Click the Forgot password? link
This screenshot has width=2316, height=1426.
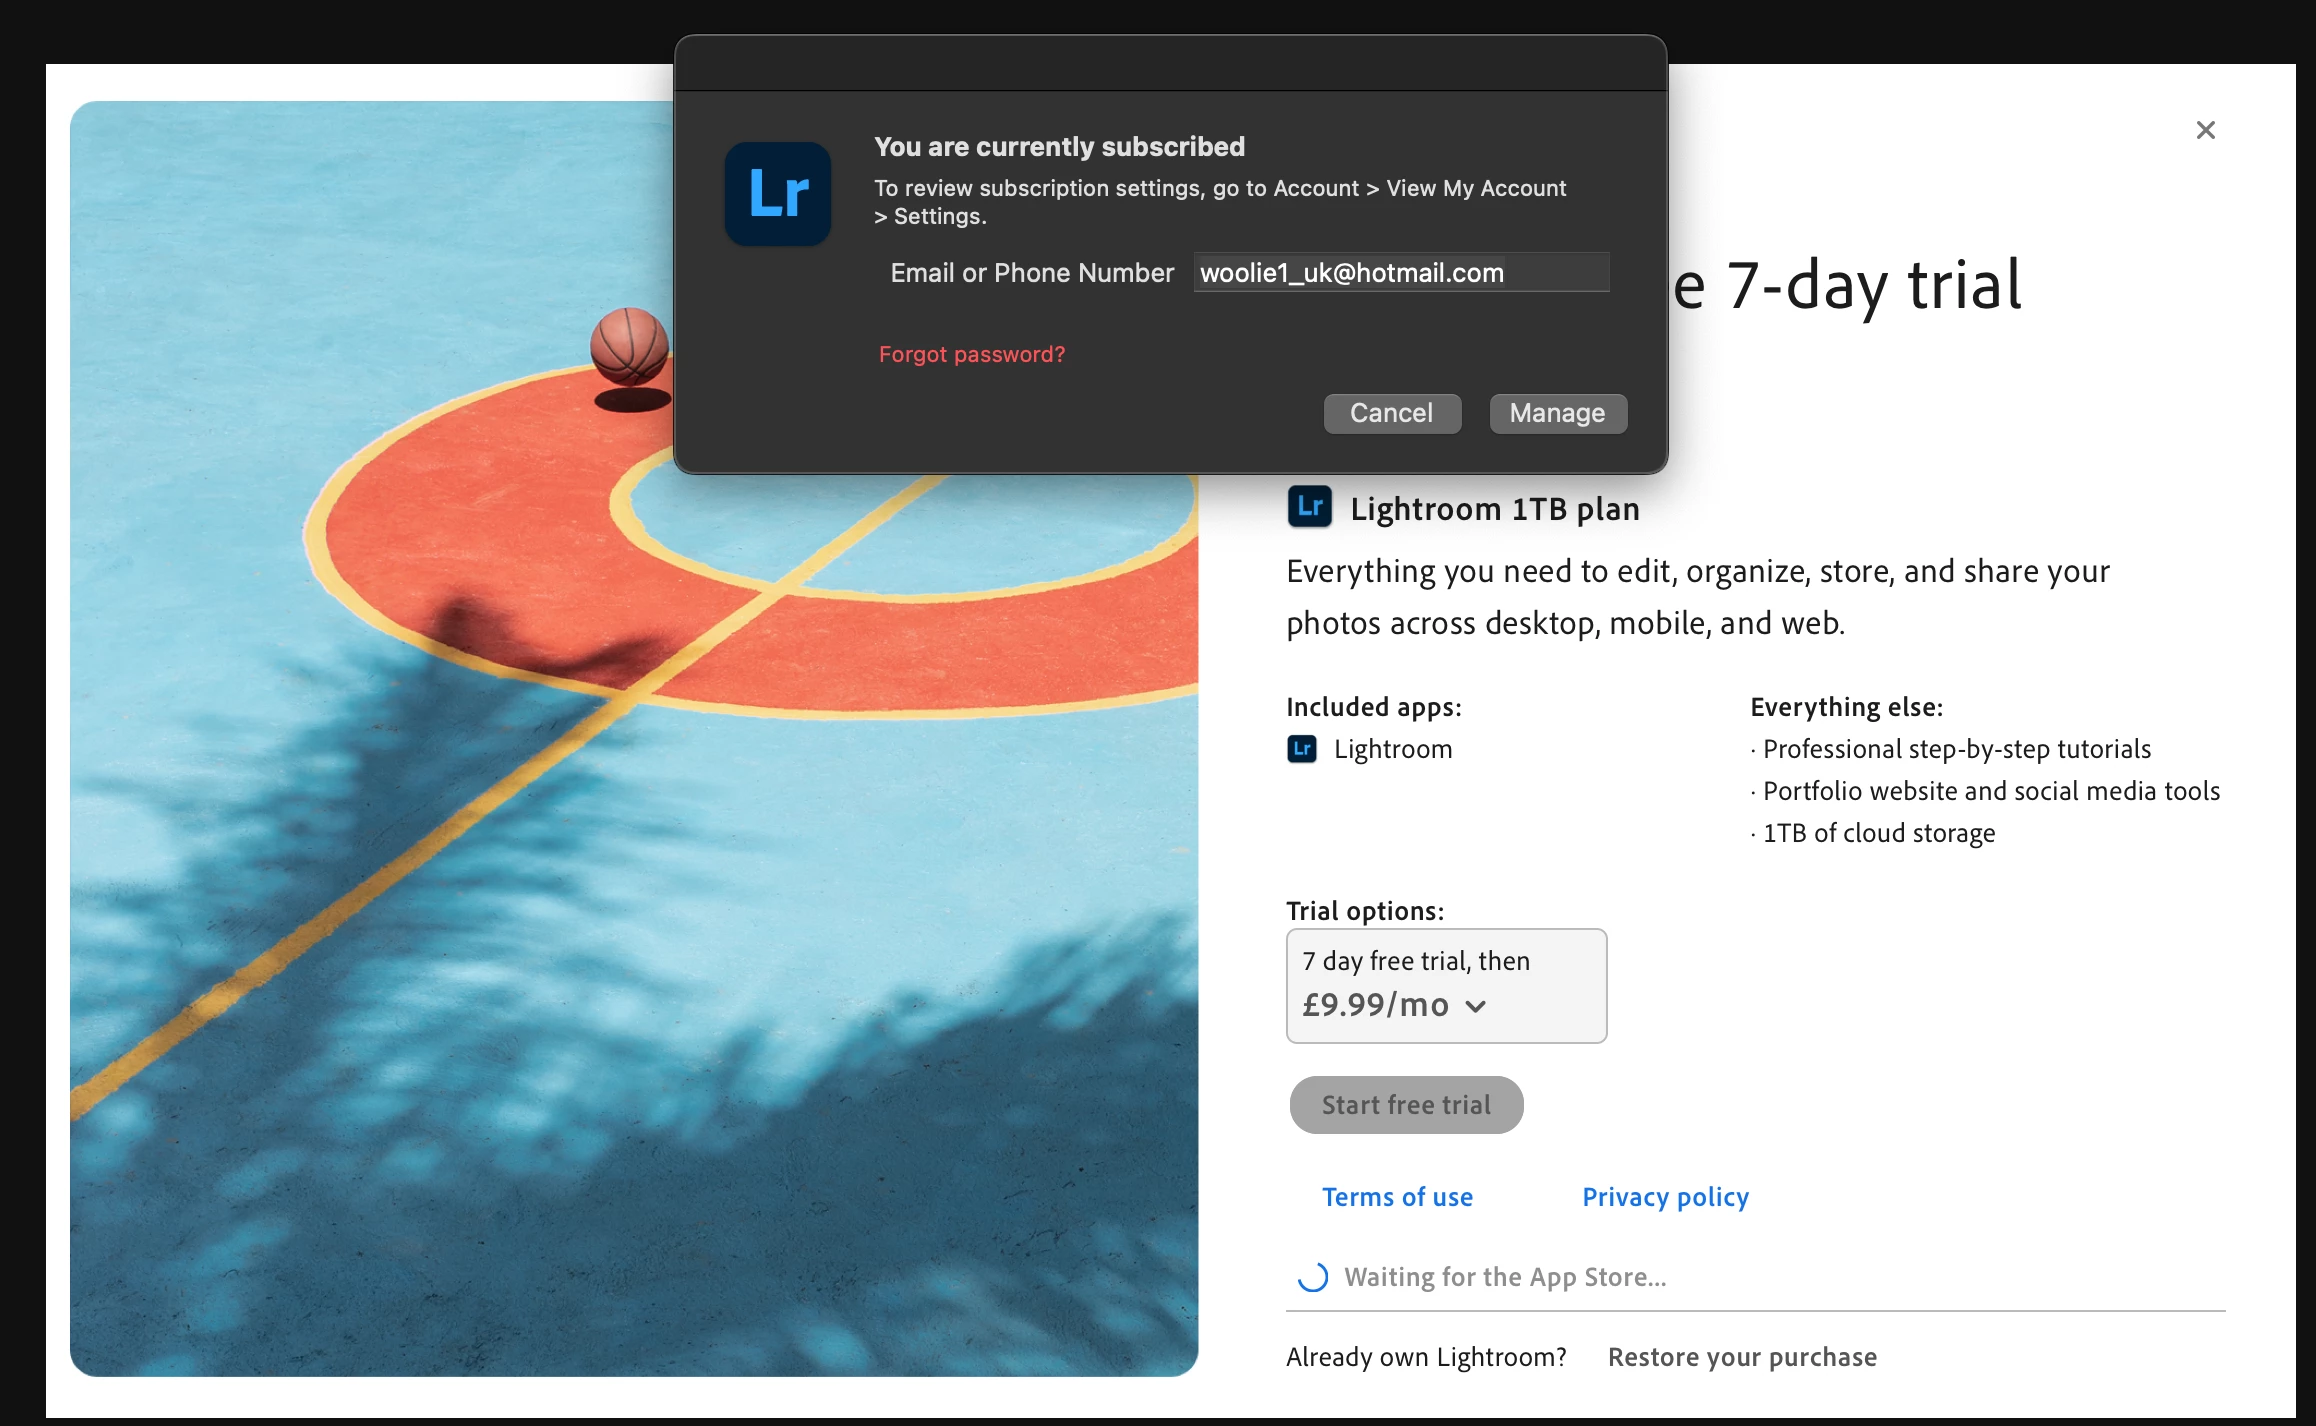(971, 354)
